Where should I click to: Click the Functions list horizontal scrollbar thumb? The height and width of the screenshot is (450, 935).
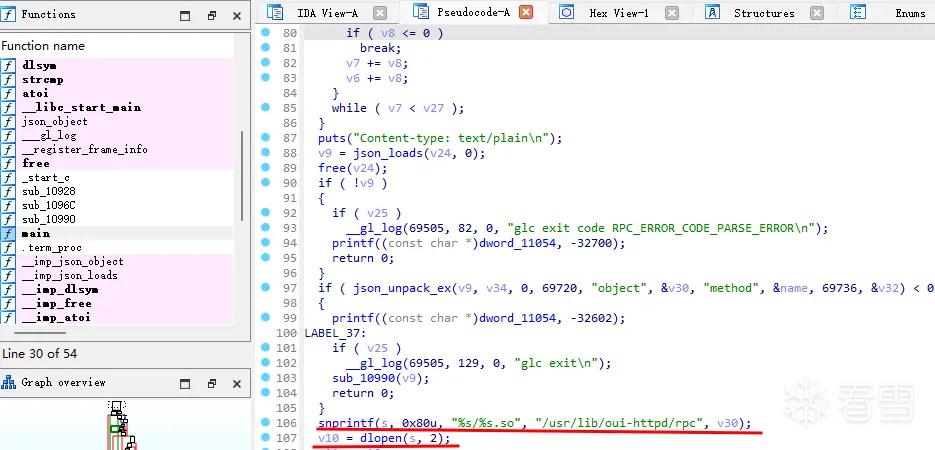[40, 333]
